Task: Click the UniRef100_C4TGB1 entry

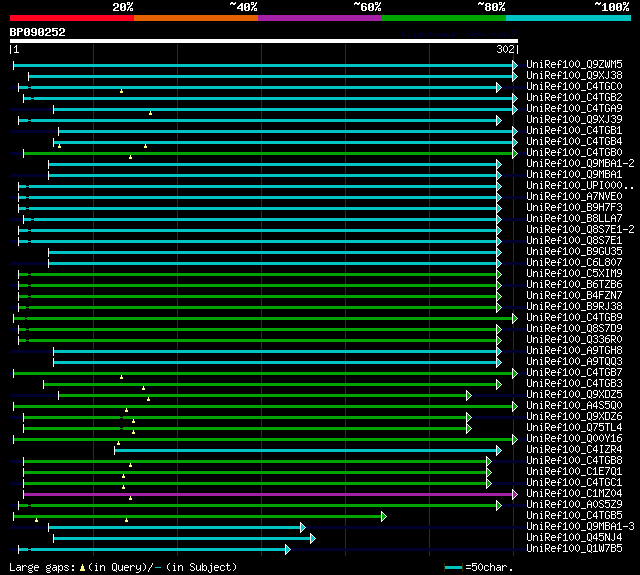Action: [x=574, y=131]
